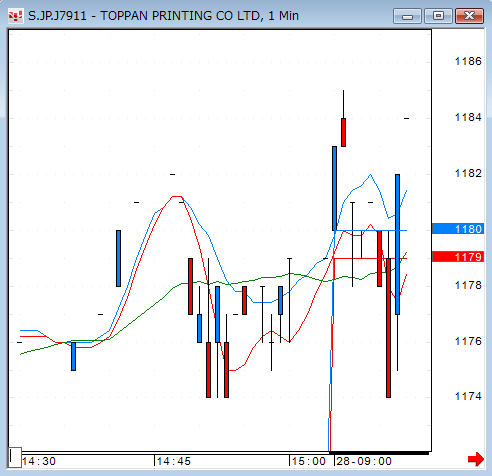Click the title bar text TOPPAN PRINTING
492x476 pixels.
click(156, 16)
